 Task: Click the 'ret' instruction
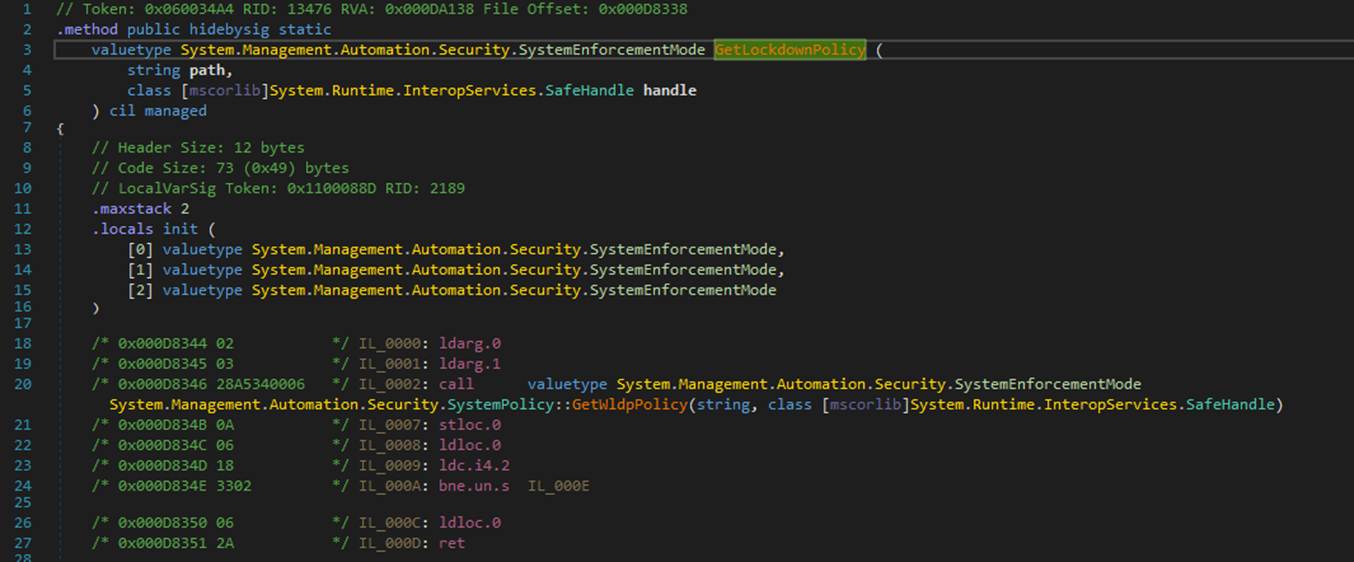click(x=452, y=543)
